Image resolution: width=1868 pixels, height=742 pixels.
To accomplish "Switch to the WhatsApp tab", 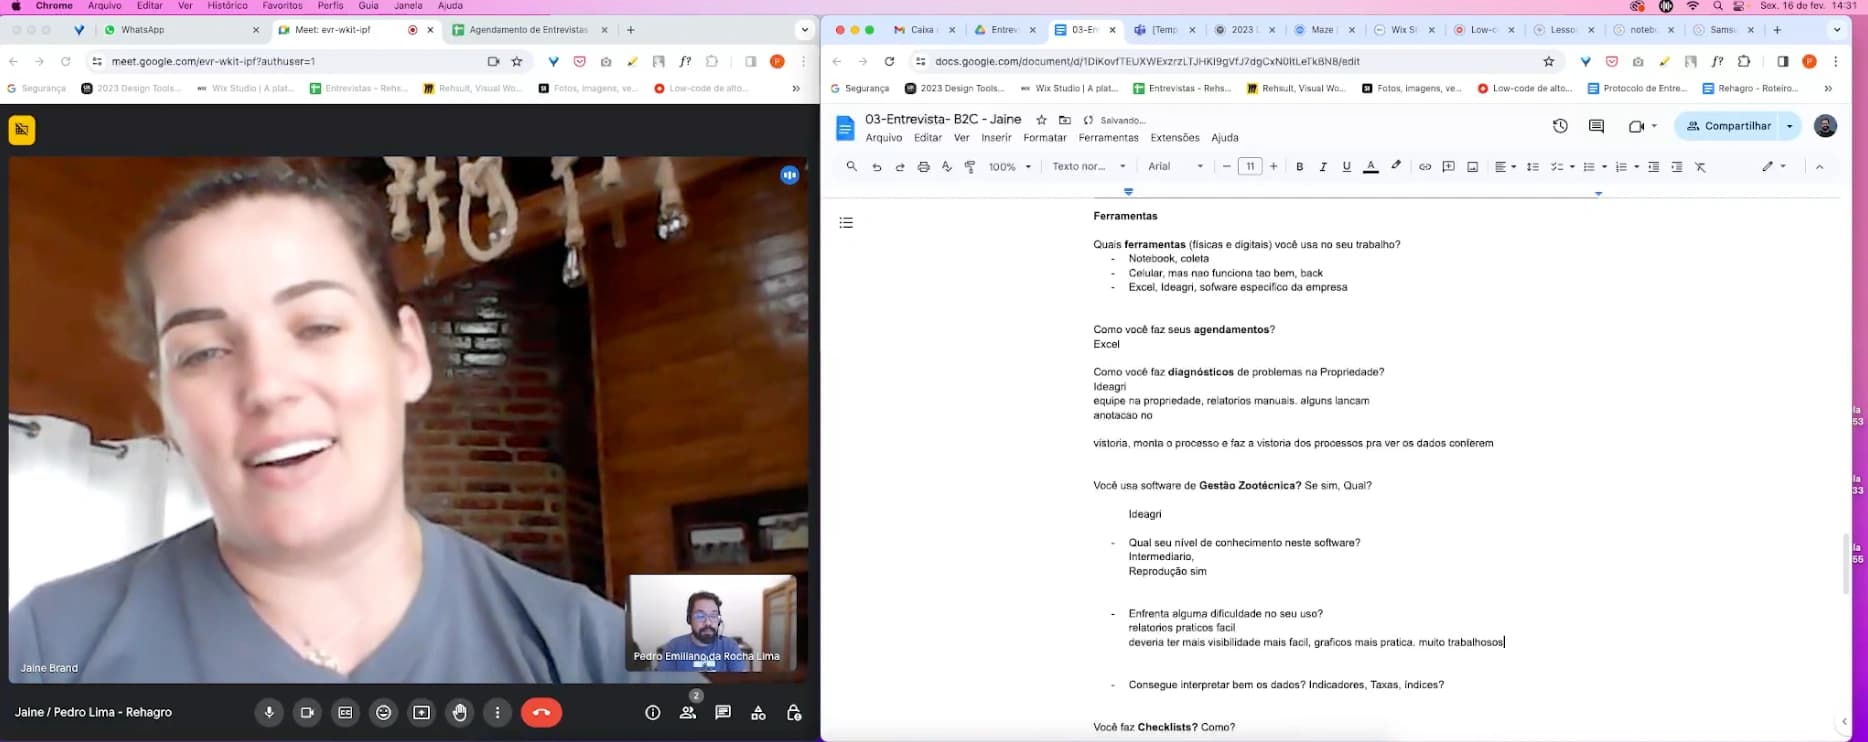I will point(182,30).
